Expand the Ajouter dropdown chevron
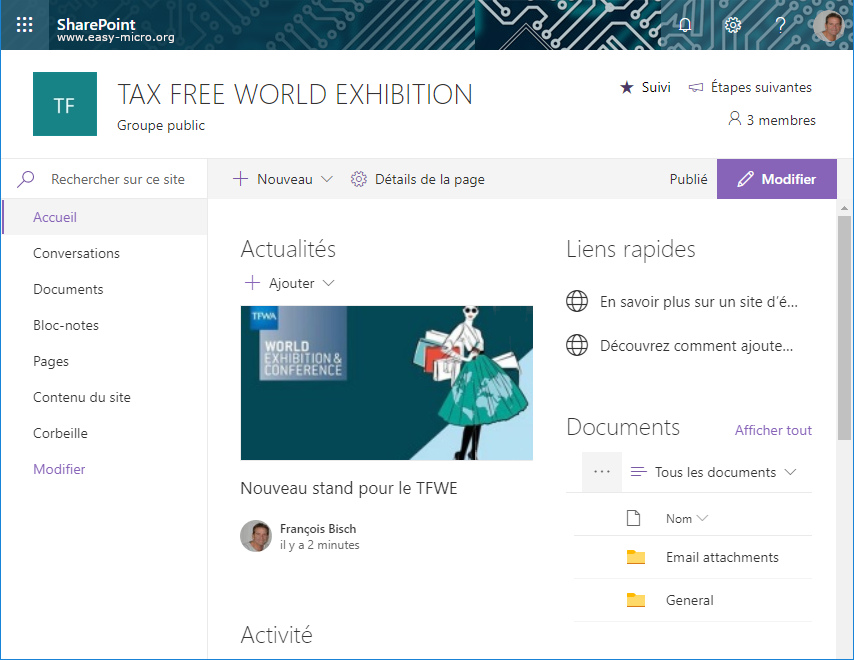854x660 pixels. pos(328,283)
